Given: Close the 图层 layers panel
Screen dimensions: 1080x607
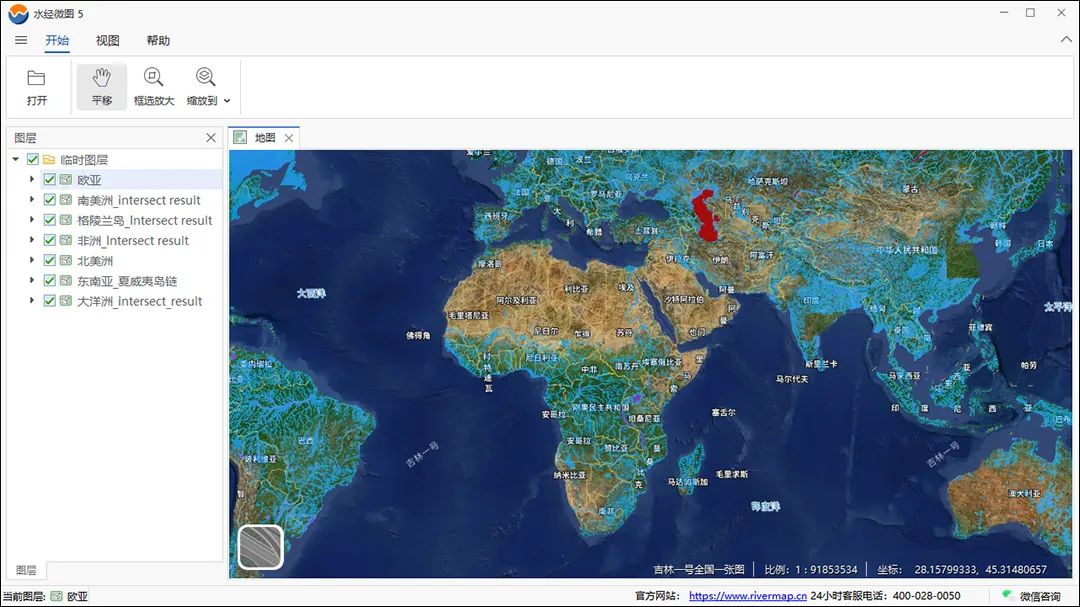Looking at the screenshot, I should (x=211, y=138).
